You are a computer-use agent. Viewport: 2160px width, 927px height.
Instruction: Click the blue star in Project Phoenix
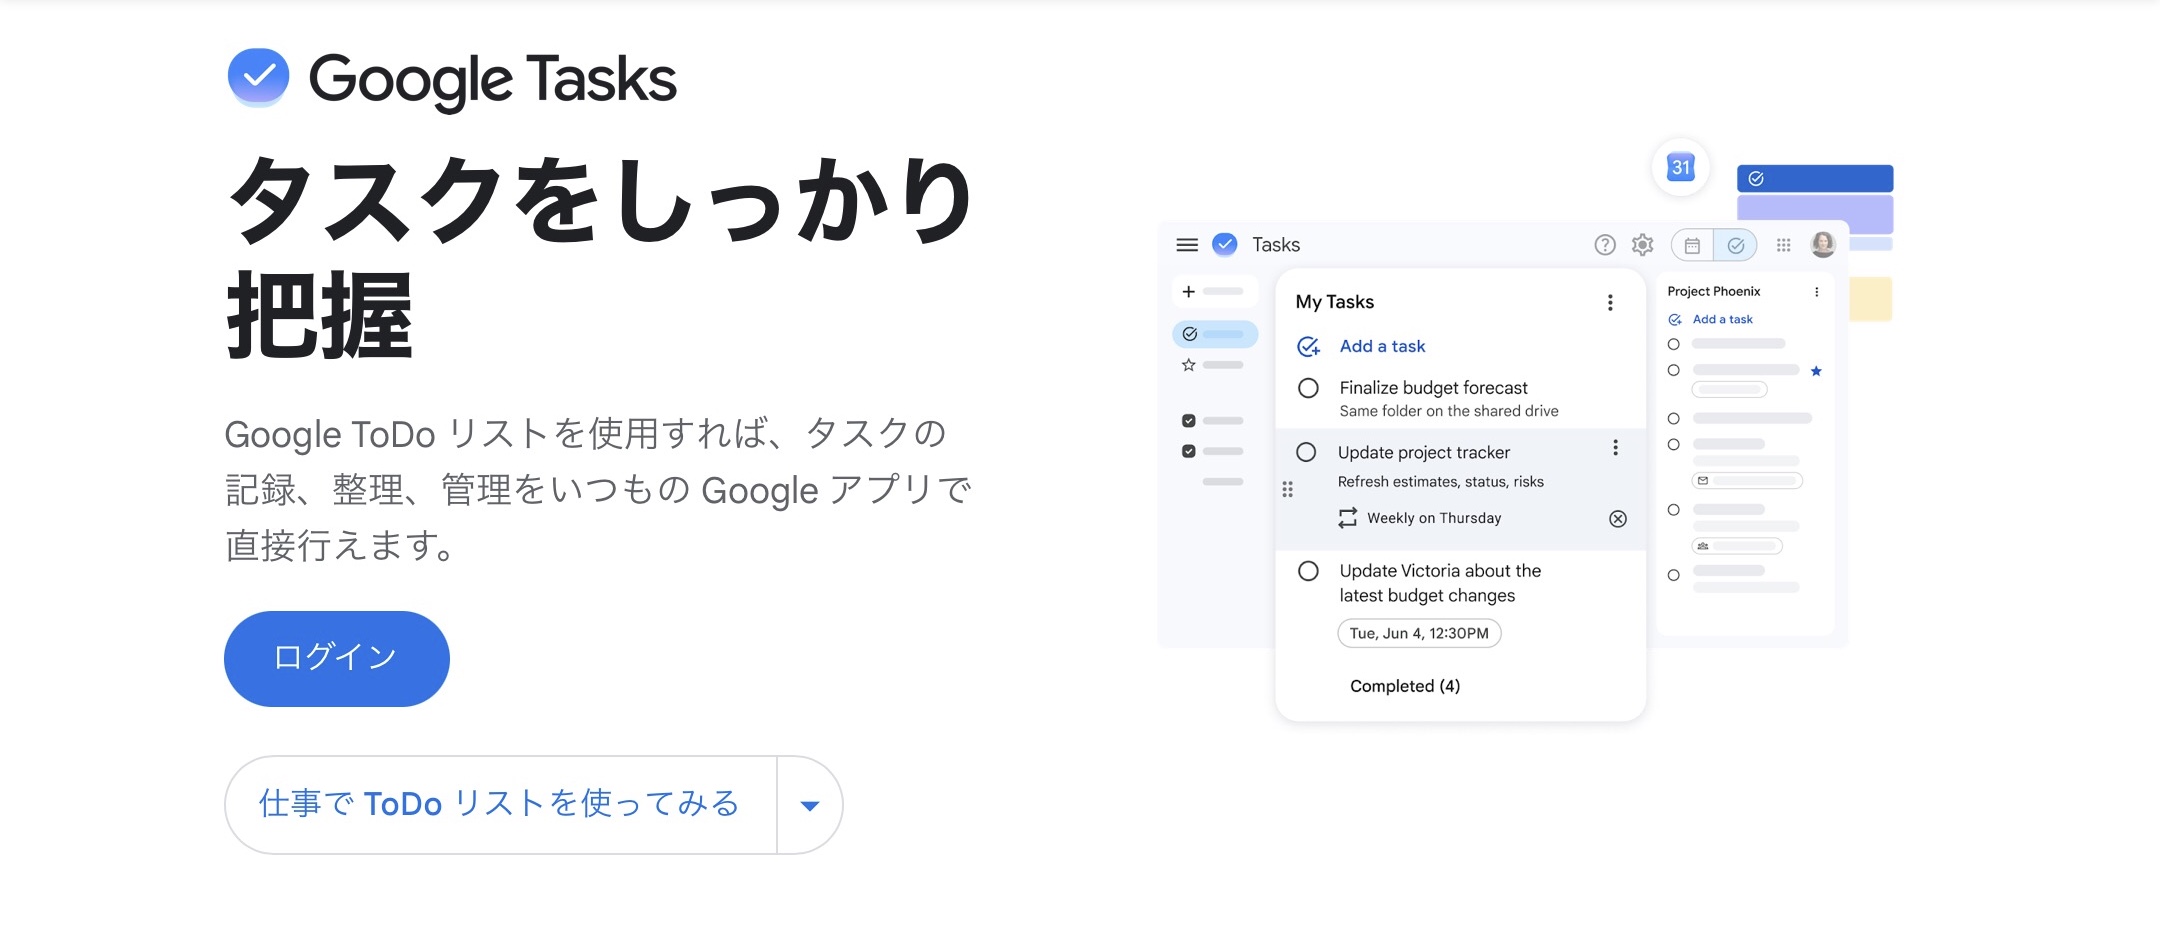[x=1816, y=371]
